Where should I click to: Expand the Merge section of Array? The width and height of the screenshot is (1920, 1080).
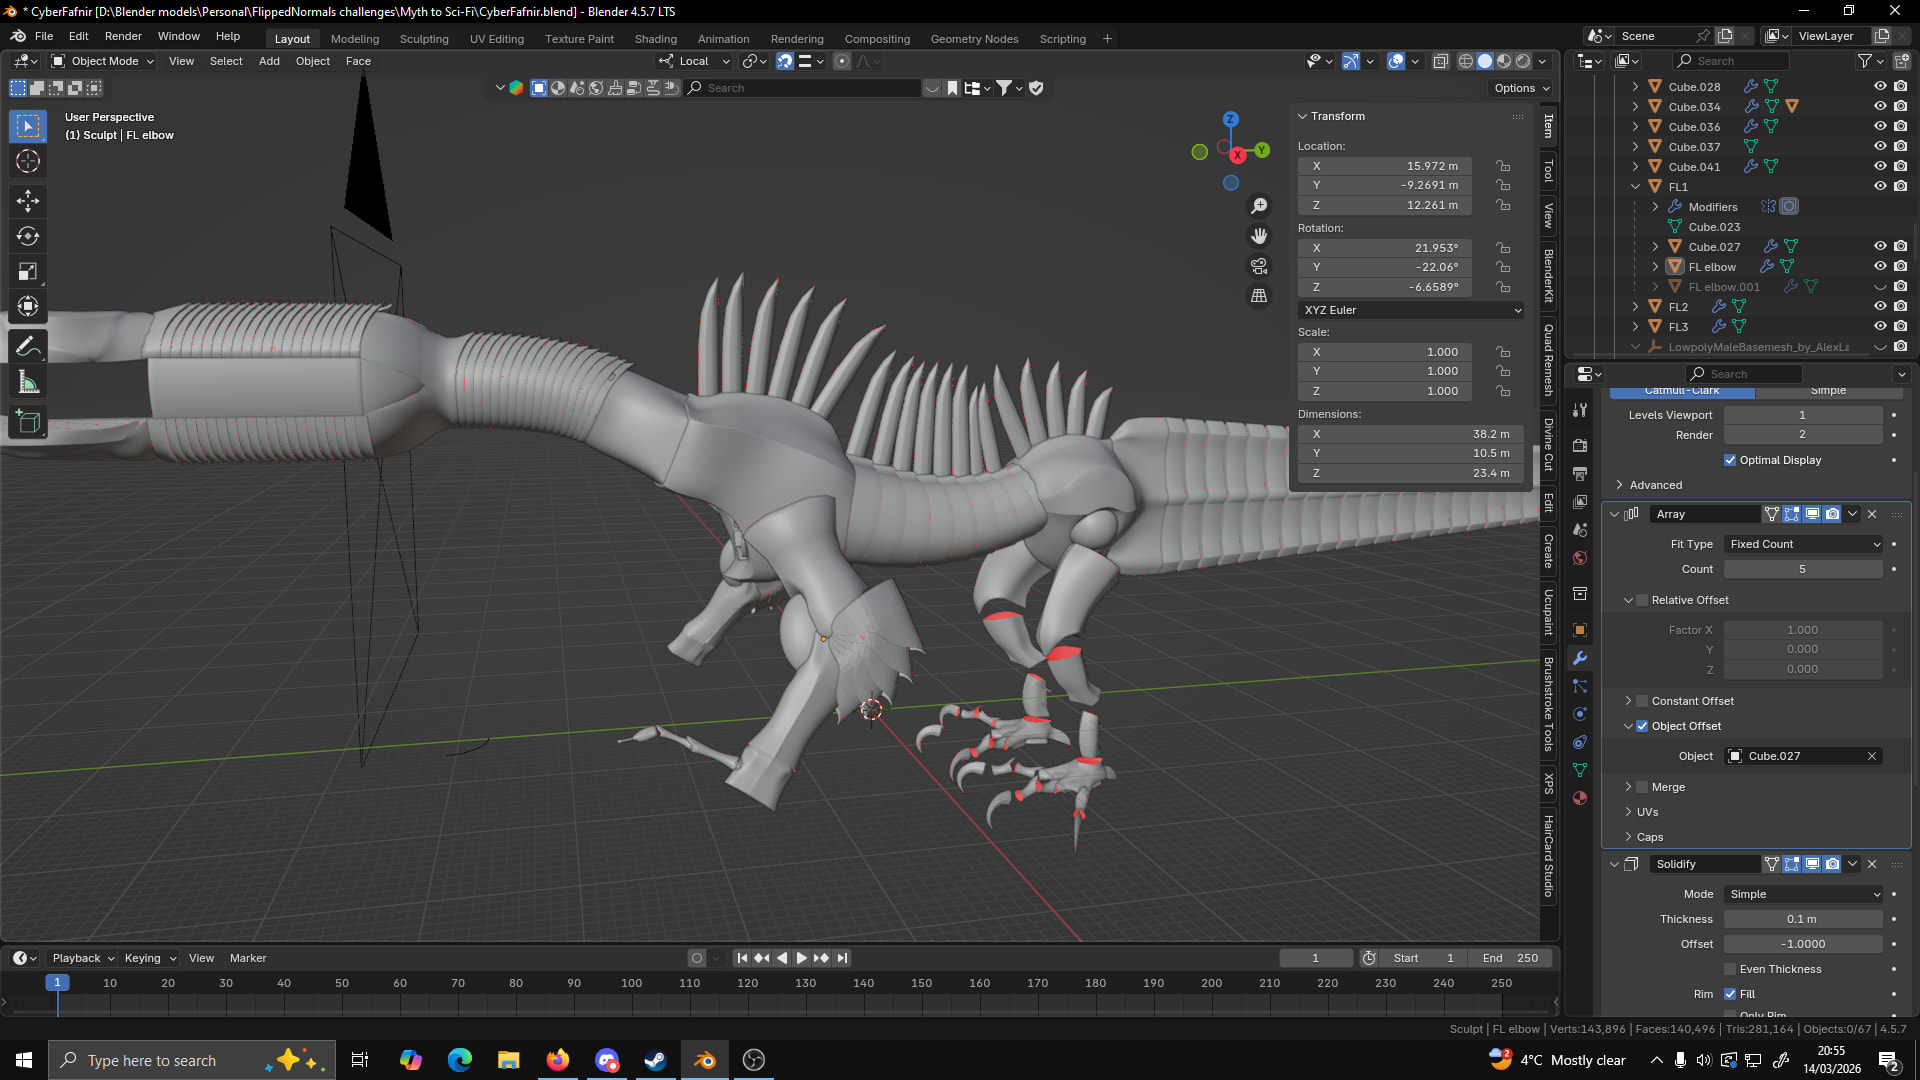(x=1628, y=787)
